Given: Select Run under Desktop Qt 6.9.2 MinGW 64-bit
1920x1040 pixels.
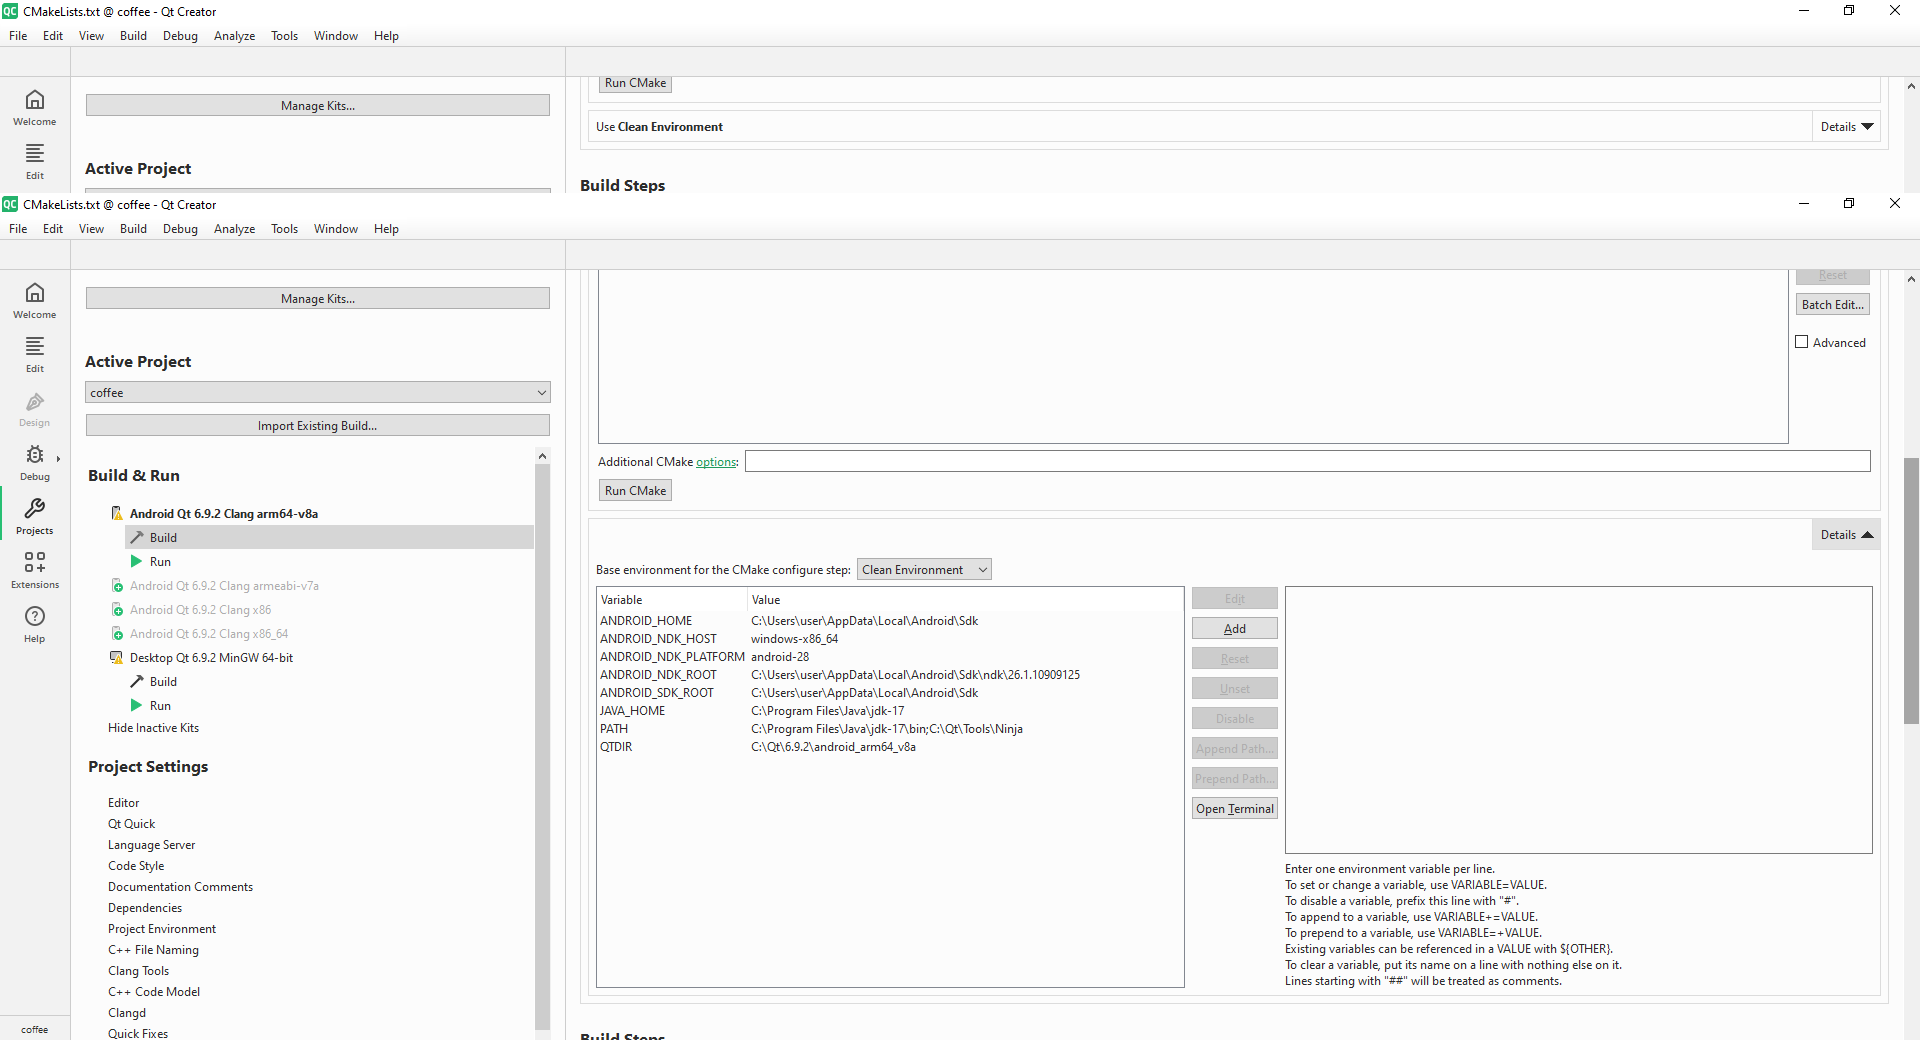Looking at the screenshot, I should [160, 705].
